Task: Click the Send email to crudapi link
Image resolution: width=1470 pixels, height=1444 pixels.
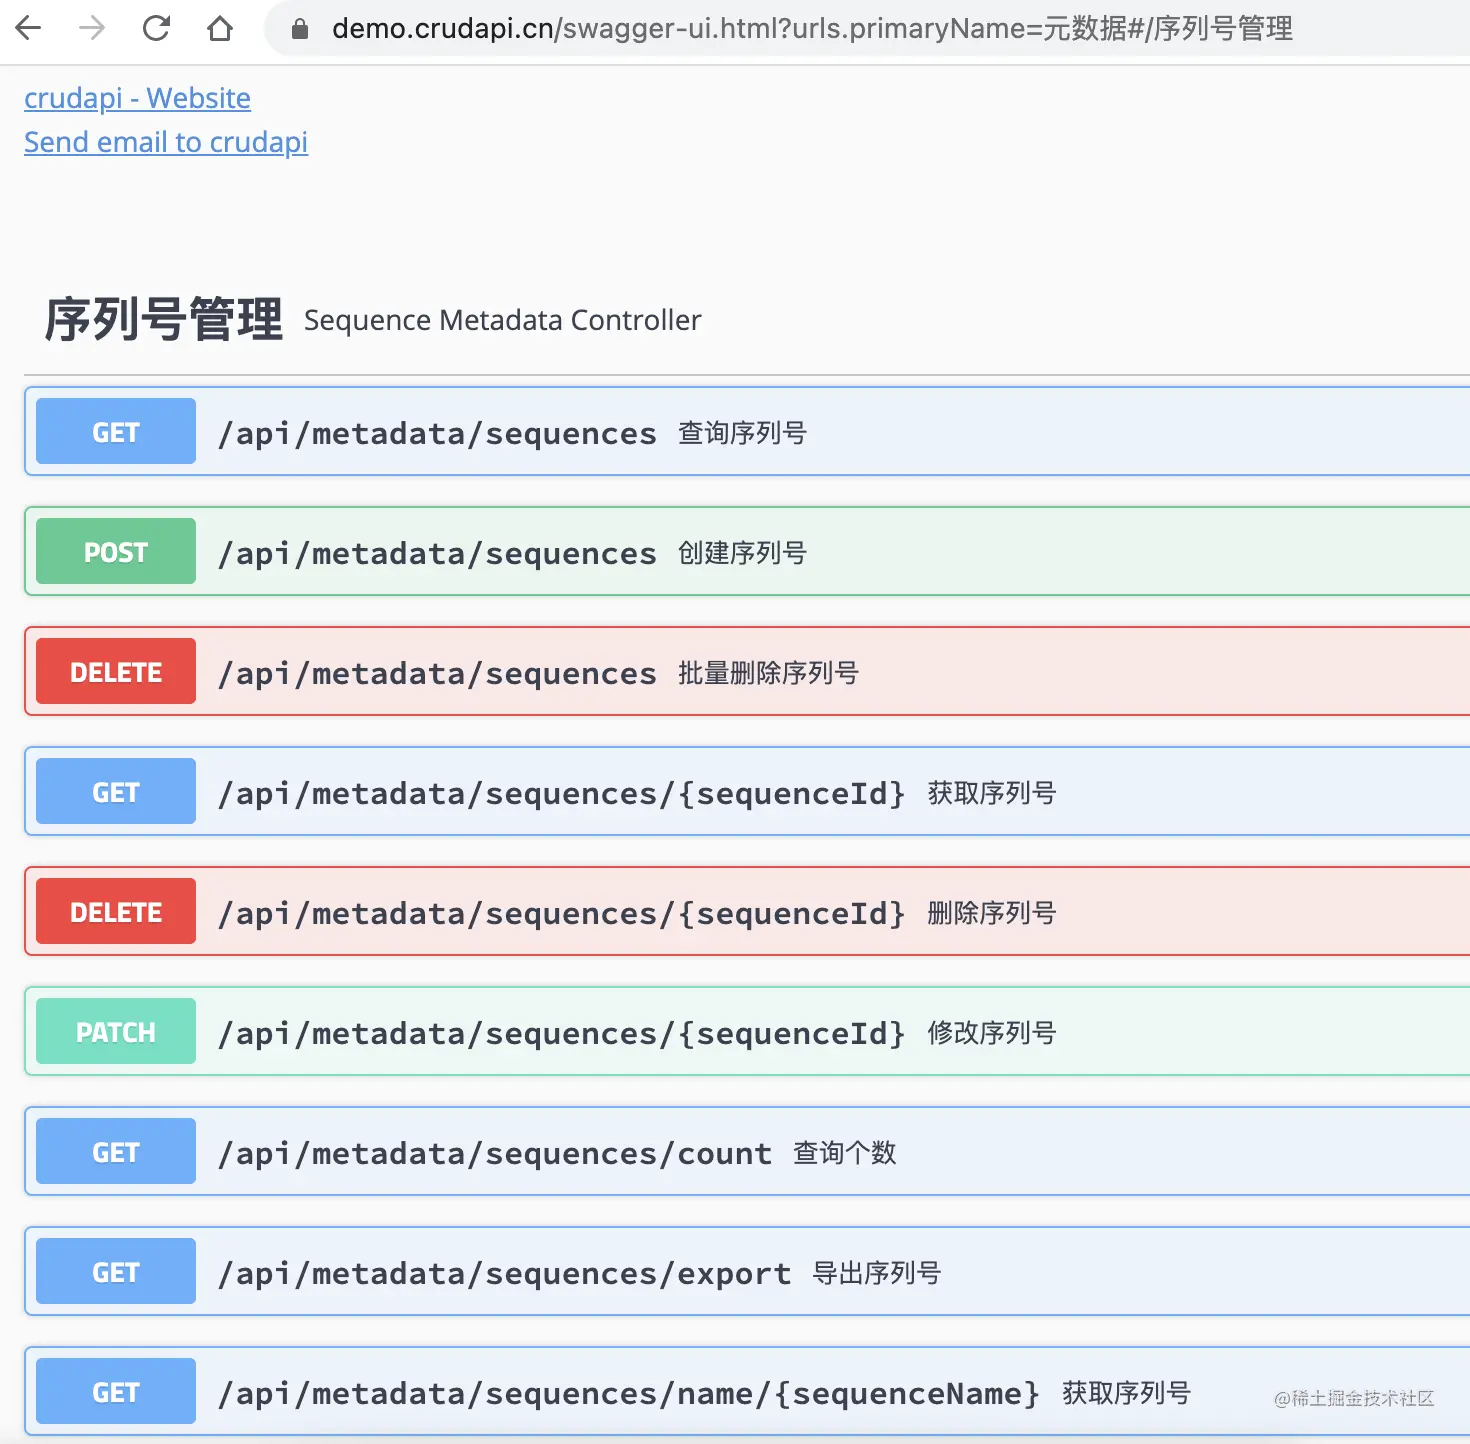Action: [x=165, y=142]
